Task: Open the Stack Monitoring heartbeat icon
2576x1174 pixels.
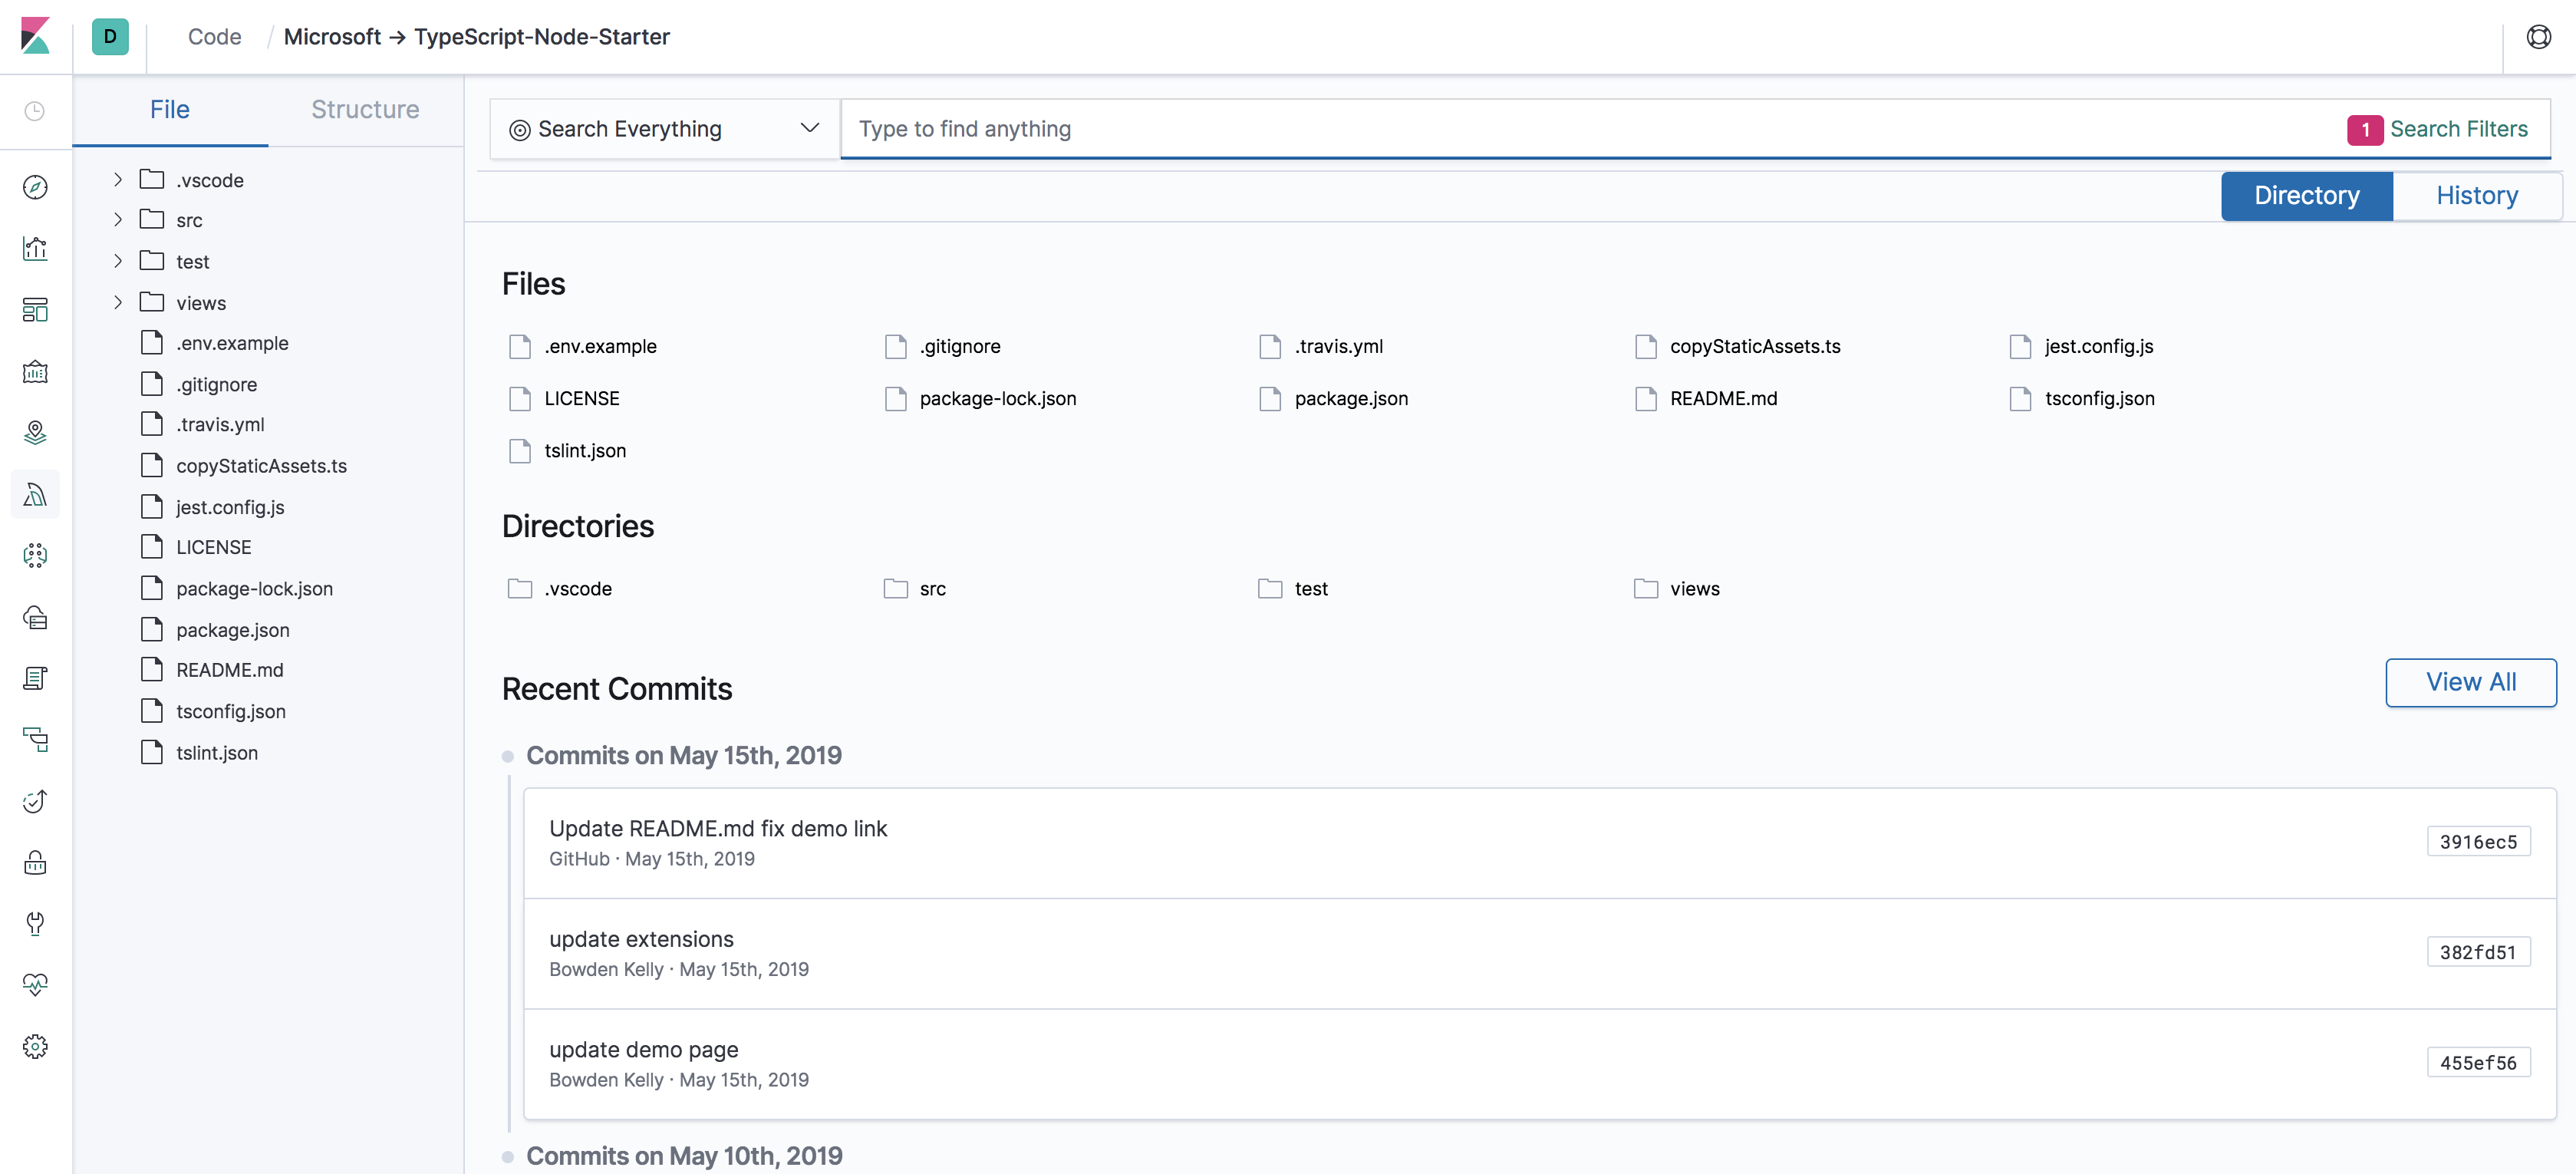Action: 35,984
